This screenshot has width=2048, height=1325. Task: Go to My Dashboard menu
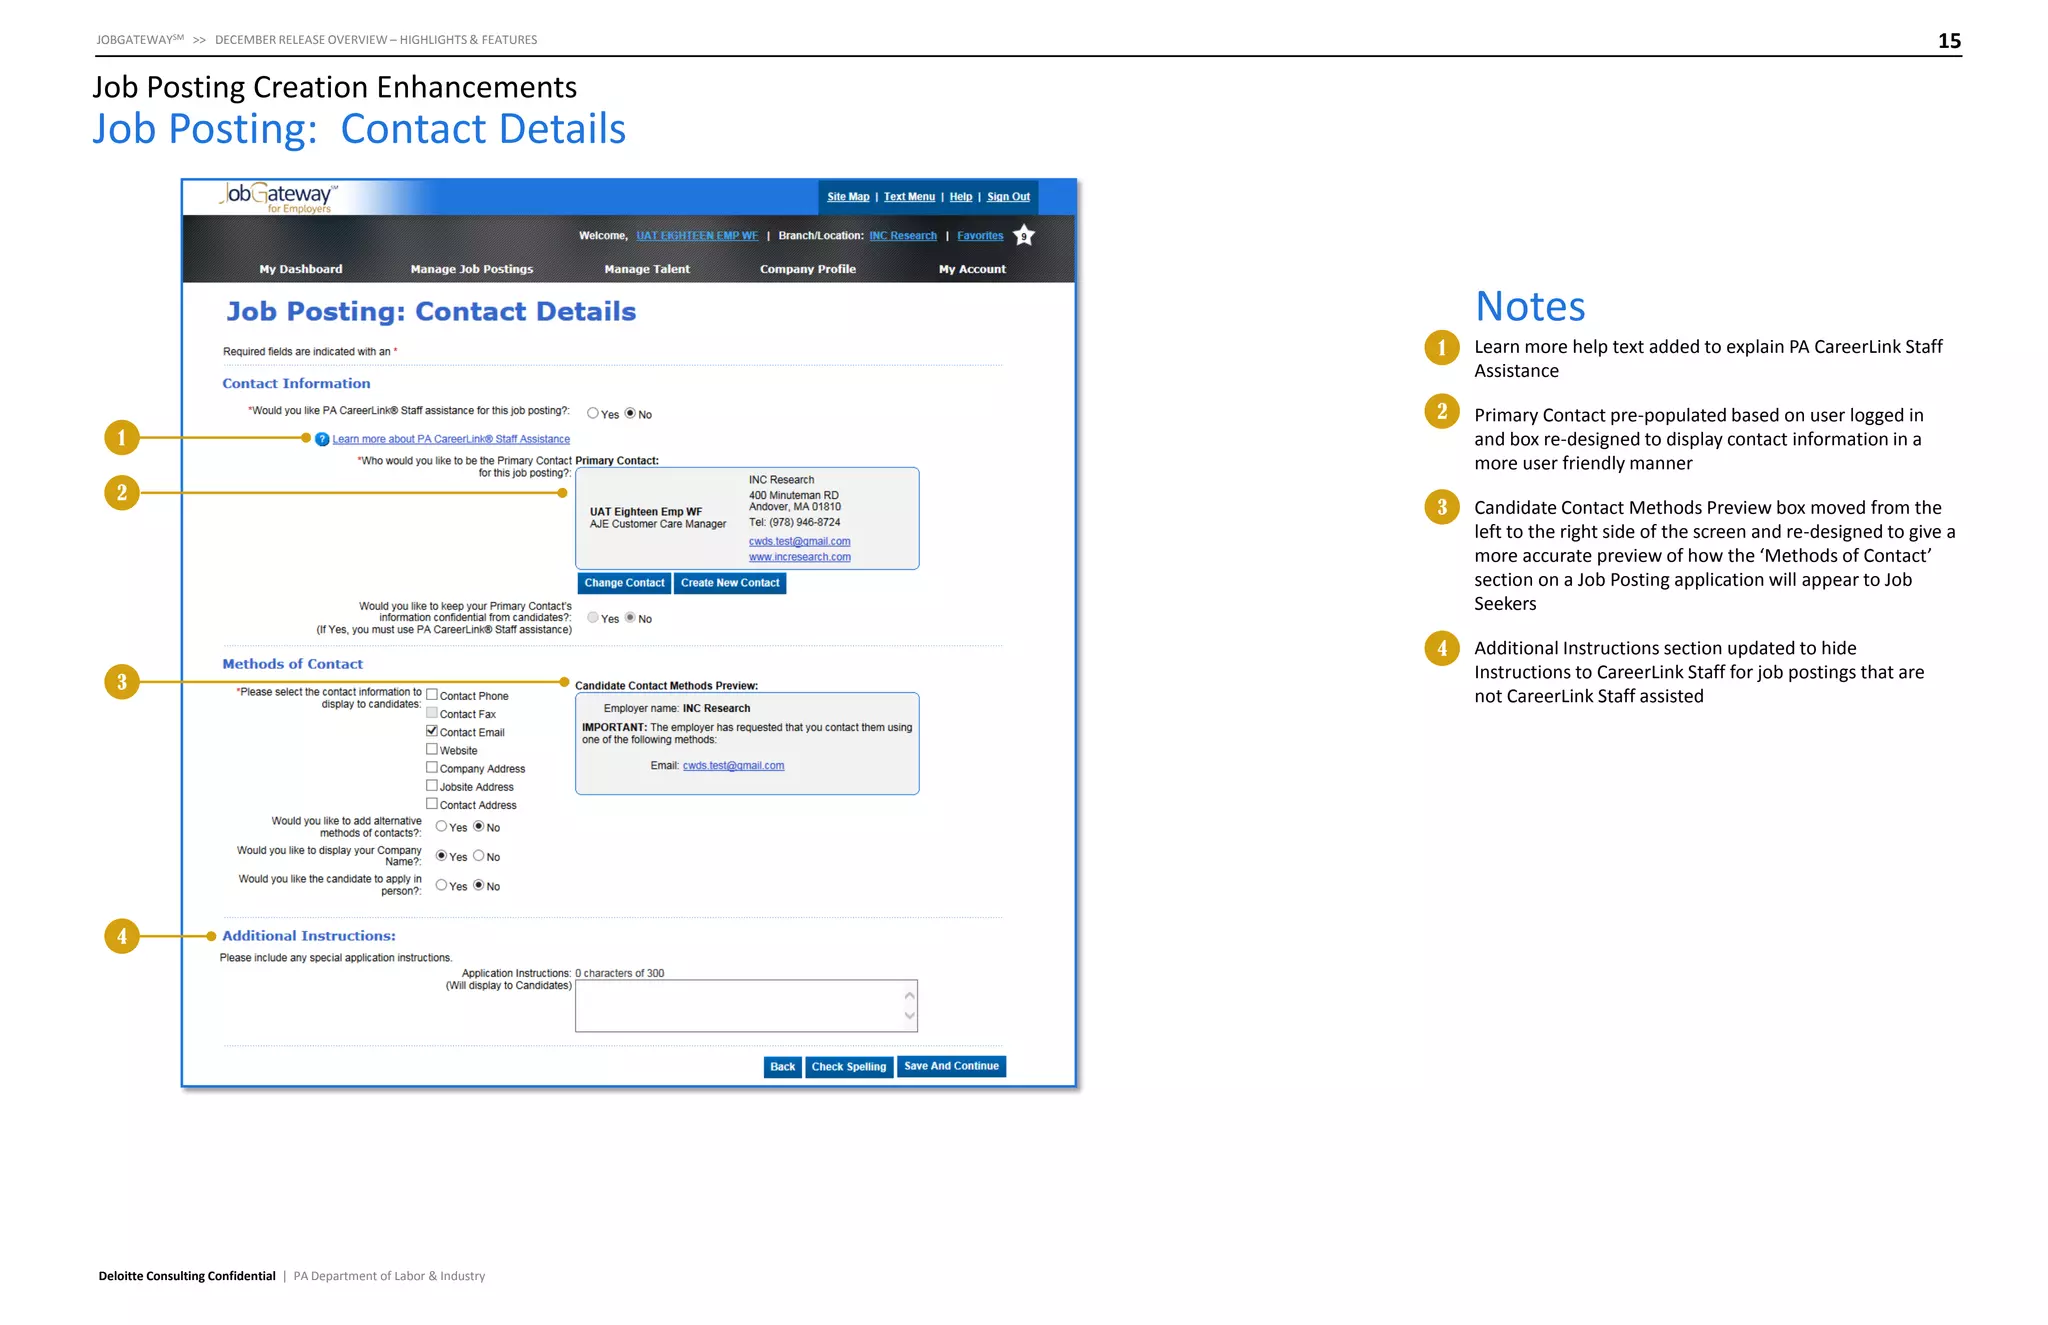click(x=301, y=269)
